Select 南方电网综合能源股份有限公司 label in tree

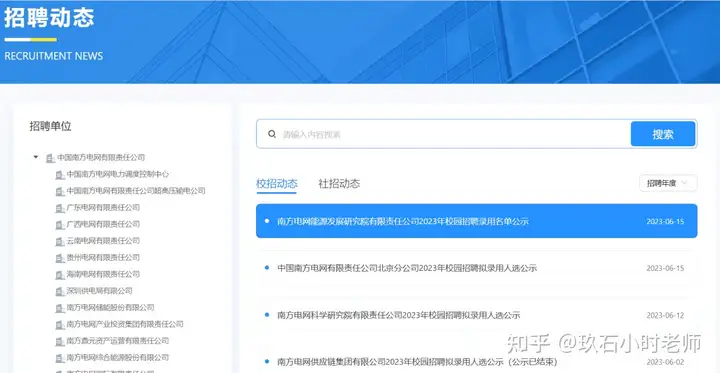point(118,357)
